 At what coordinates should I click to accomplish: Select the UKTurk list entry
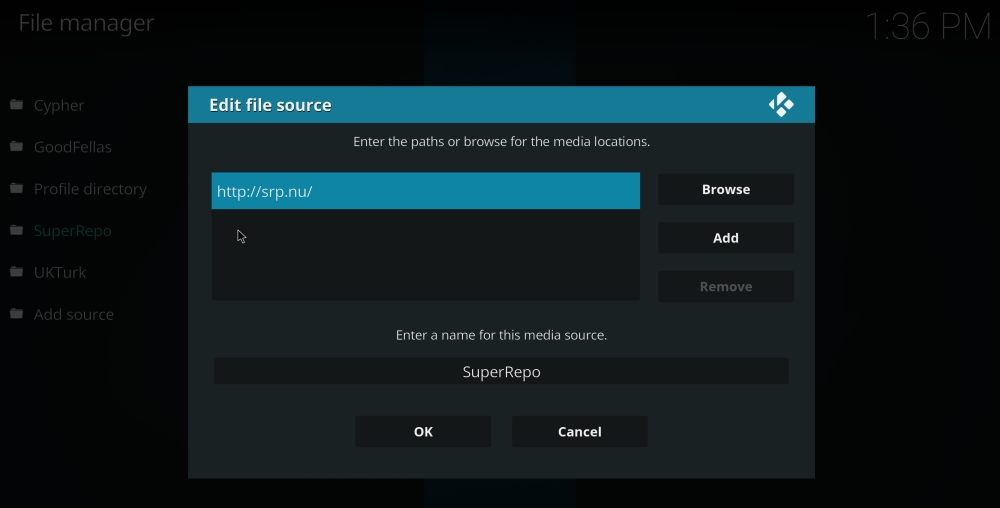(x=60, y=272)
